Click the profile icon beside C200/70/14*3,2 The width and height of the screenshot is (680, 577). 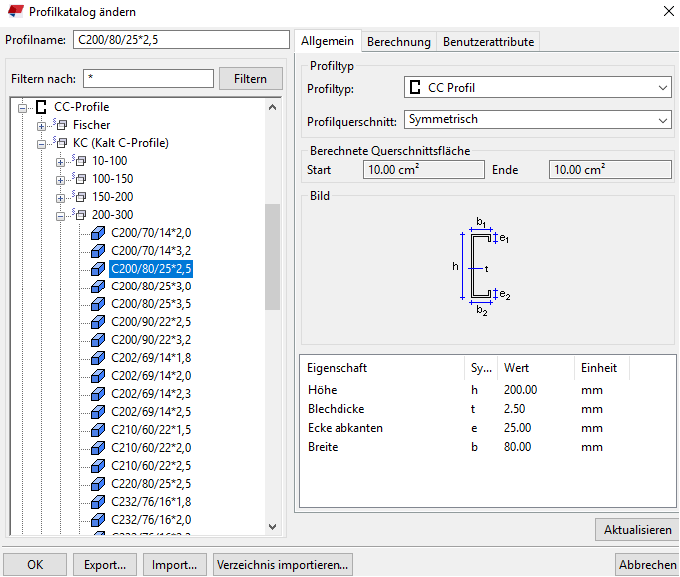[x=98, y=251]
